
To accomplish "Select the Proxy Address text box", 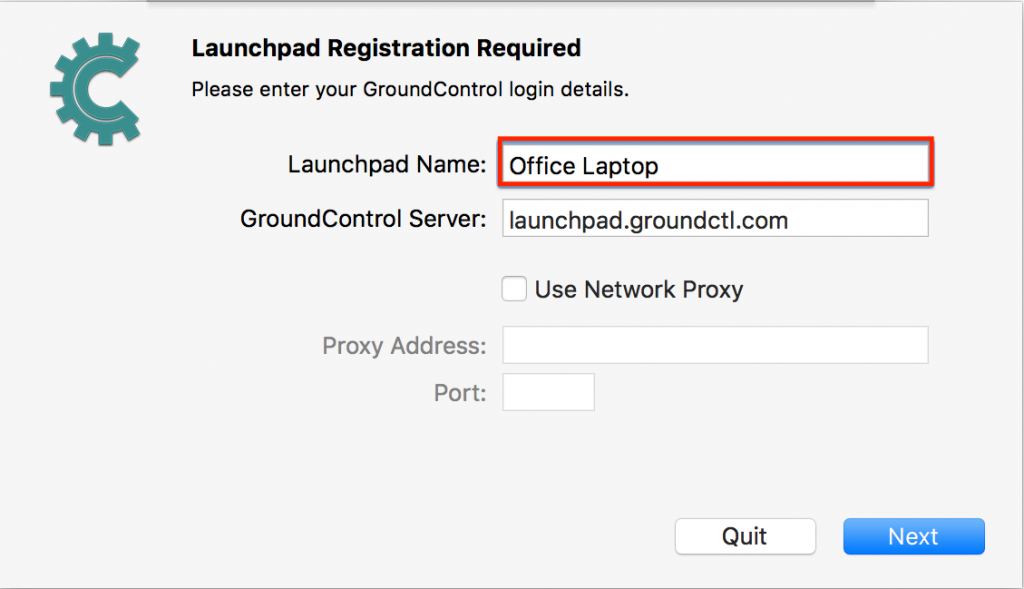I will [715, 345].
